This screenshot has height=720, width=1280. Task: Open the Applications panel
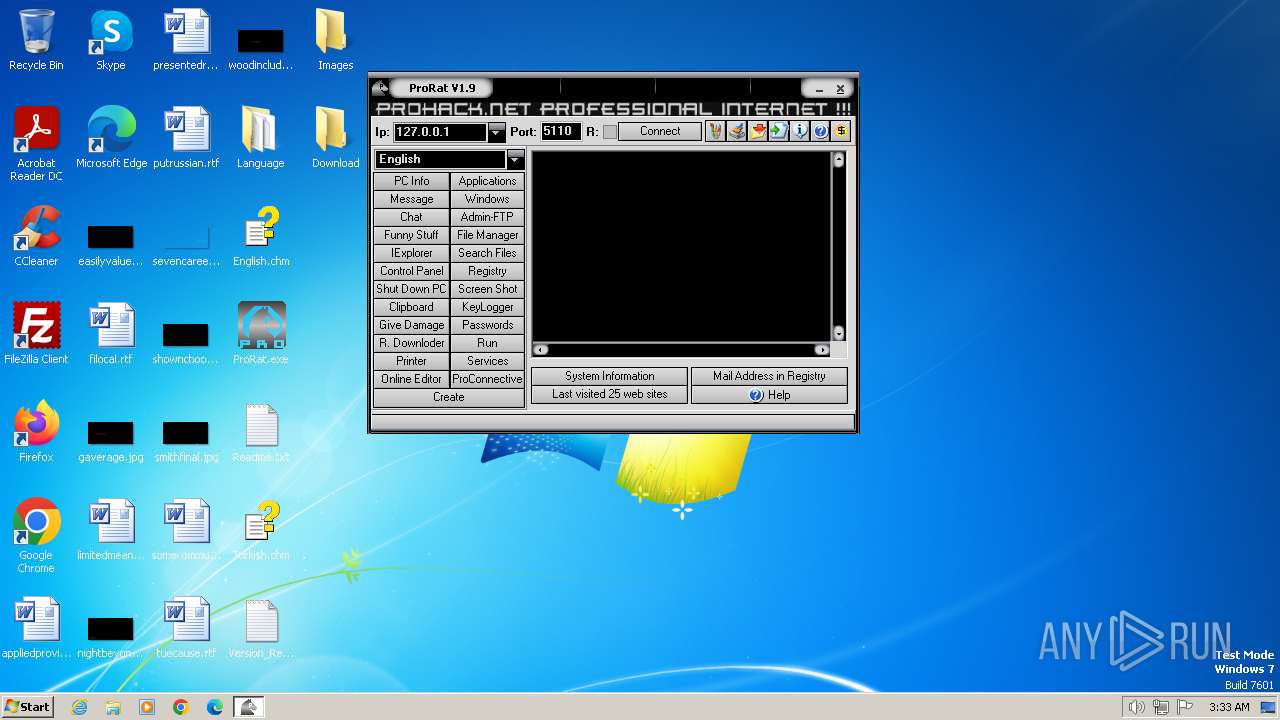point(487,181)
